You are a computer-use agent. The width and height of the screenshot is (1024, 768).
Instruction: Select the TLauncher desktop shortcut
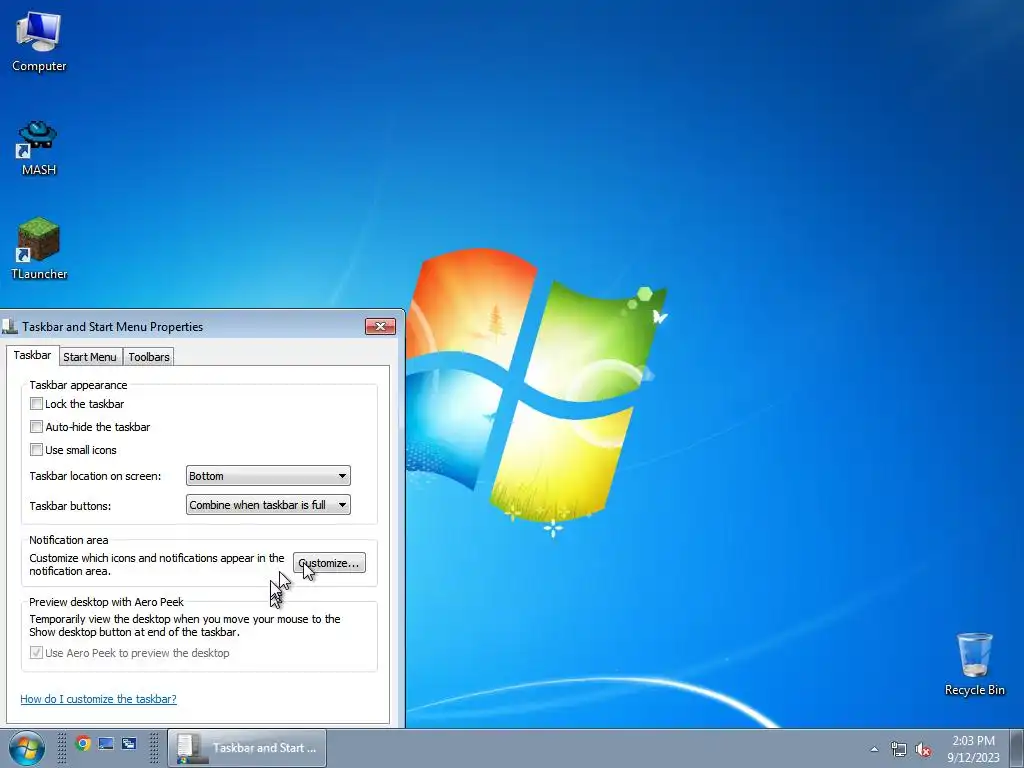point(39,249)
